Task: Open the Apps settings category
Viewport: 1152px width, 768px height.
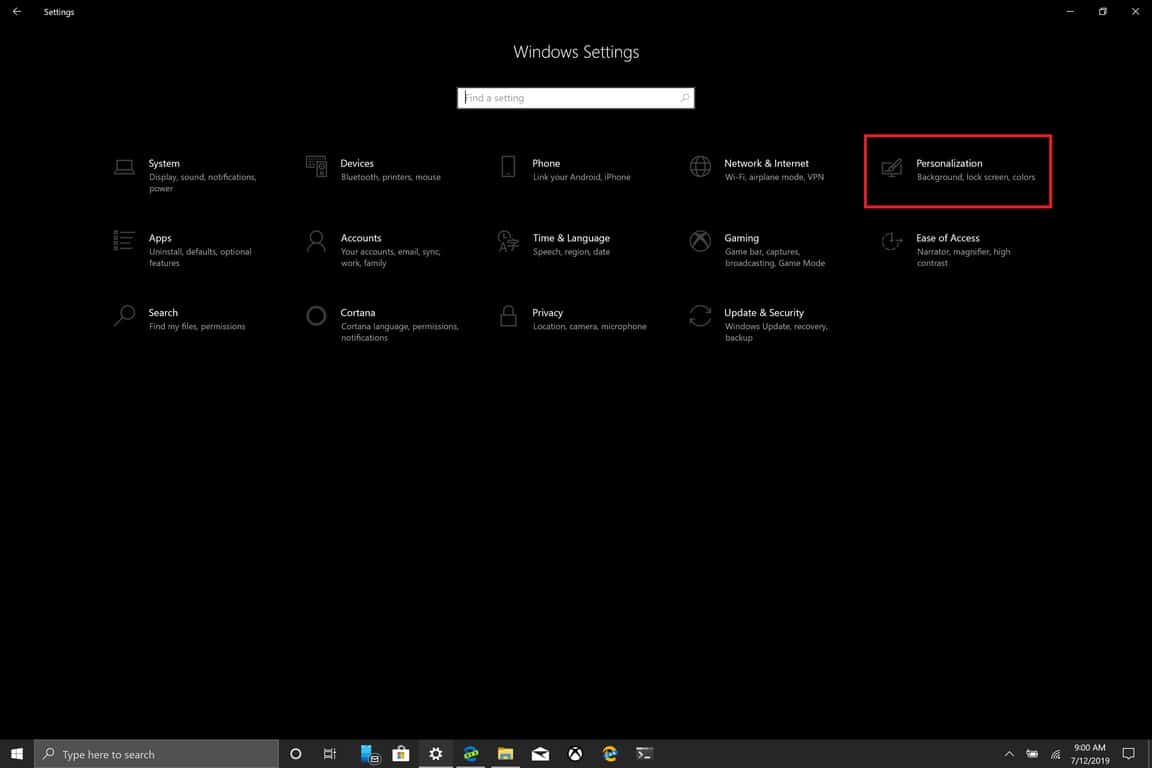Action: [184, 250]
